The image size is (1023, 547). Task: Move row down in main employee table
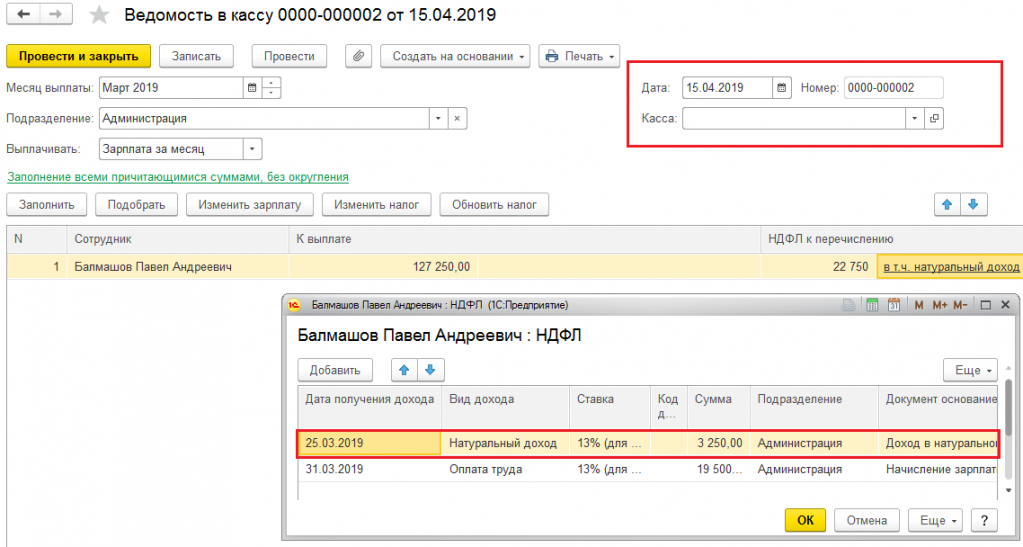[x=971, y=205]
